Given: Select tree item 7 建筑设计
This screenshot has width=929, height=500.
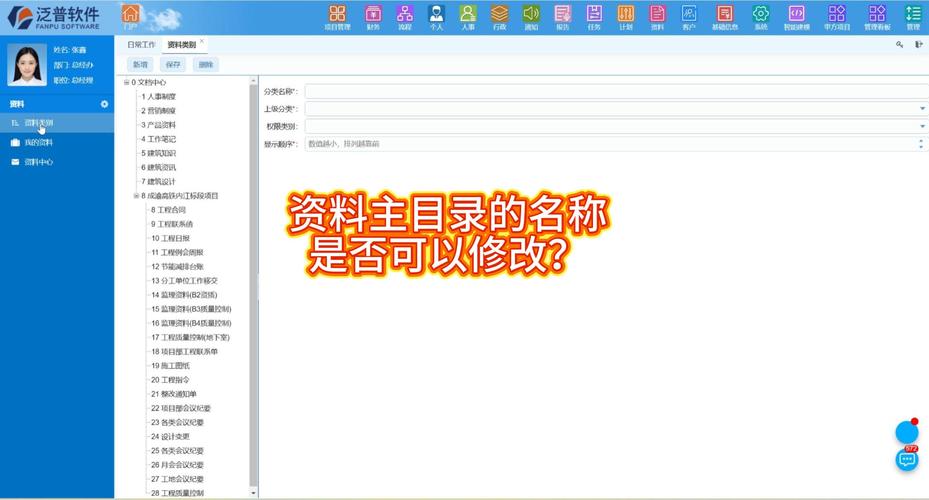Looking at the screenshot, I should 158,182.
